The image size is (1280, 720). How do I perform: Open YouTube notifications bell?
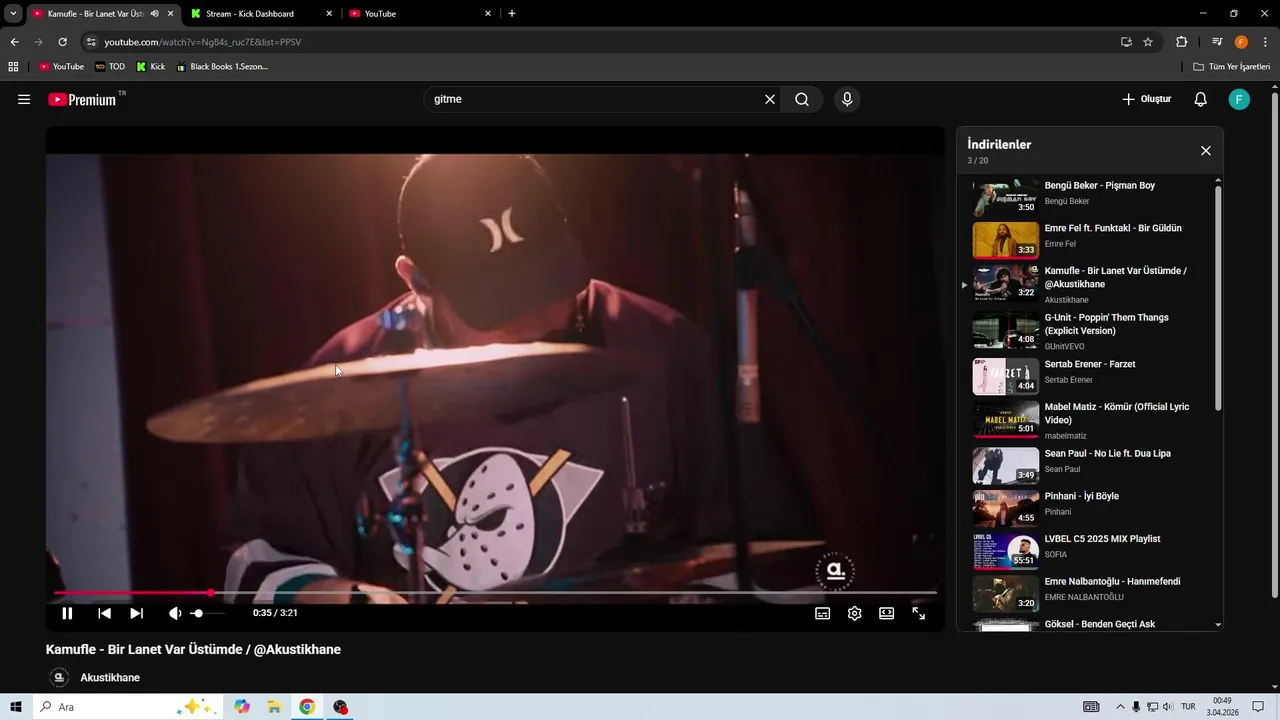pos(1201,99)
